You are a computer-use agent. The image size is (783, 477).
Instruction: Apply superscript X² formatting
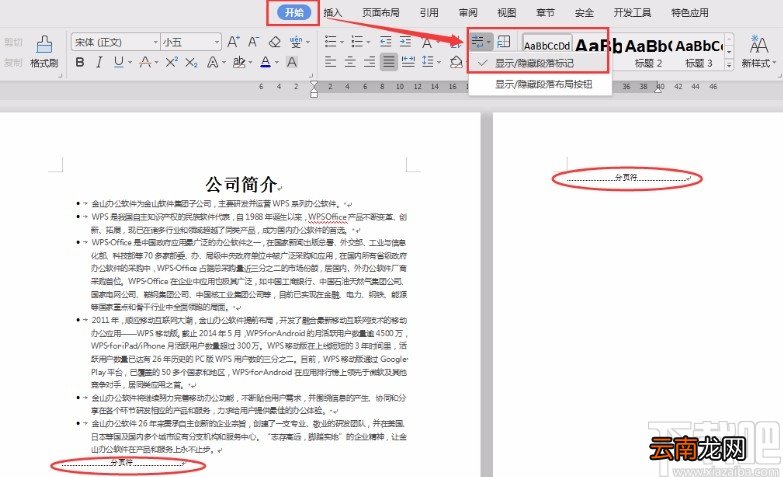click(x=172, y=62)
